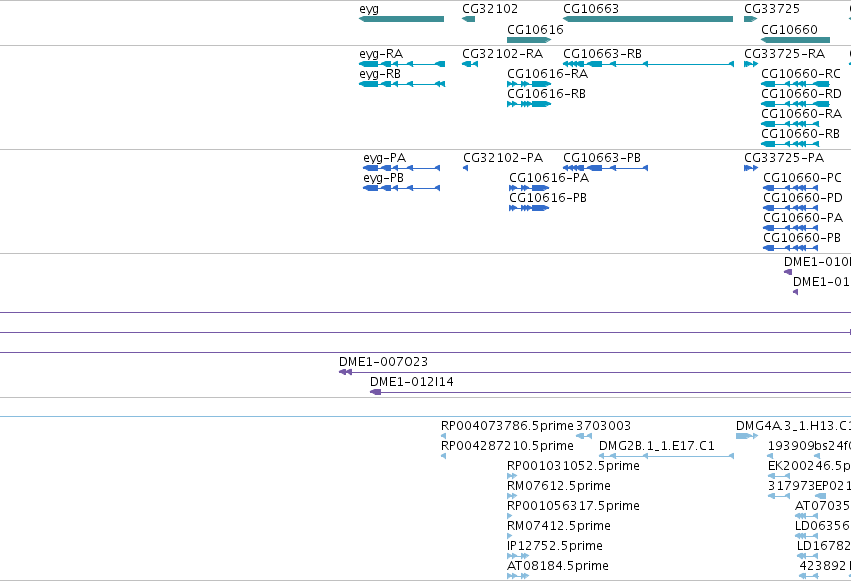Click the CG10663-RB label
This screenshot has height=581, width=851.
(x=602, y=54)
